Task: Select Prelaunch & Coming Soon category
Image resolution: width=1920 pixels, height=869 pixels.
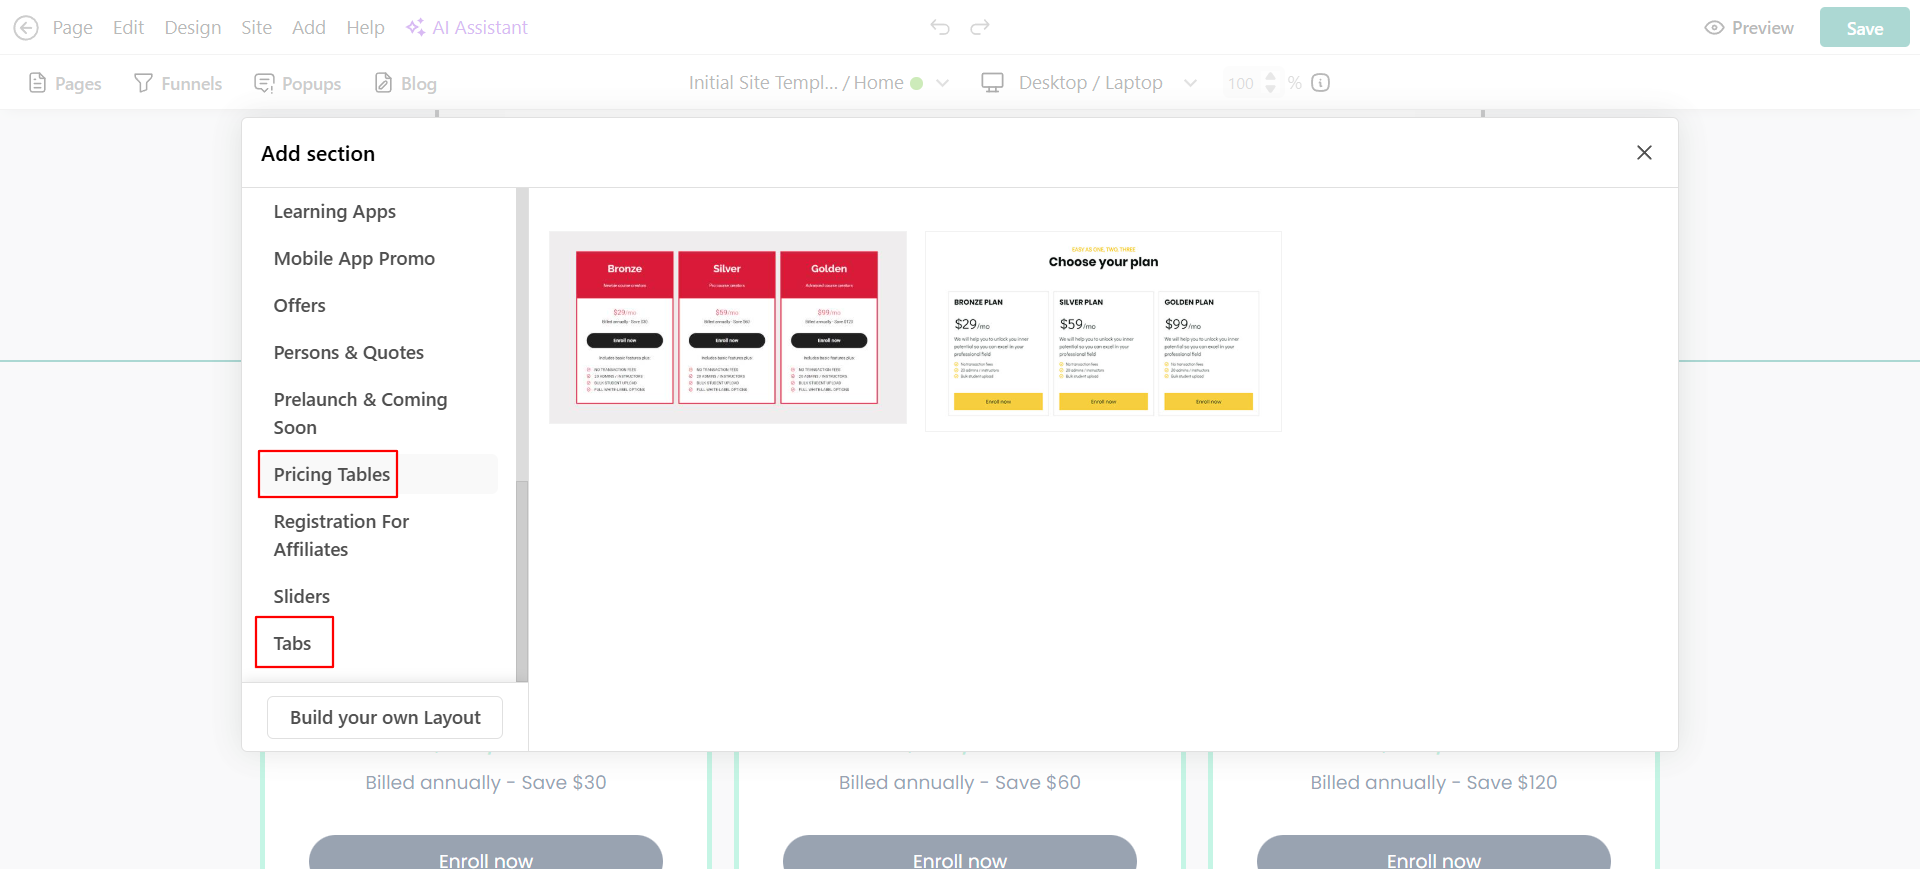Action: [360, 414]
